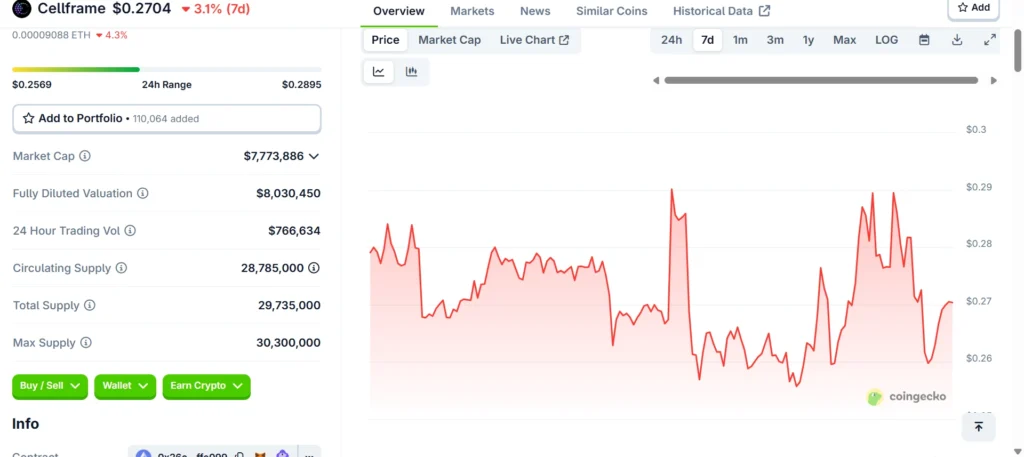Open the News tab
Viewport: 1024px width, 457px height.
click(x=535, y=11)
